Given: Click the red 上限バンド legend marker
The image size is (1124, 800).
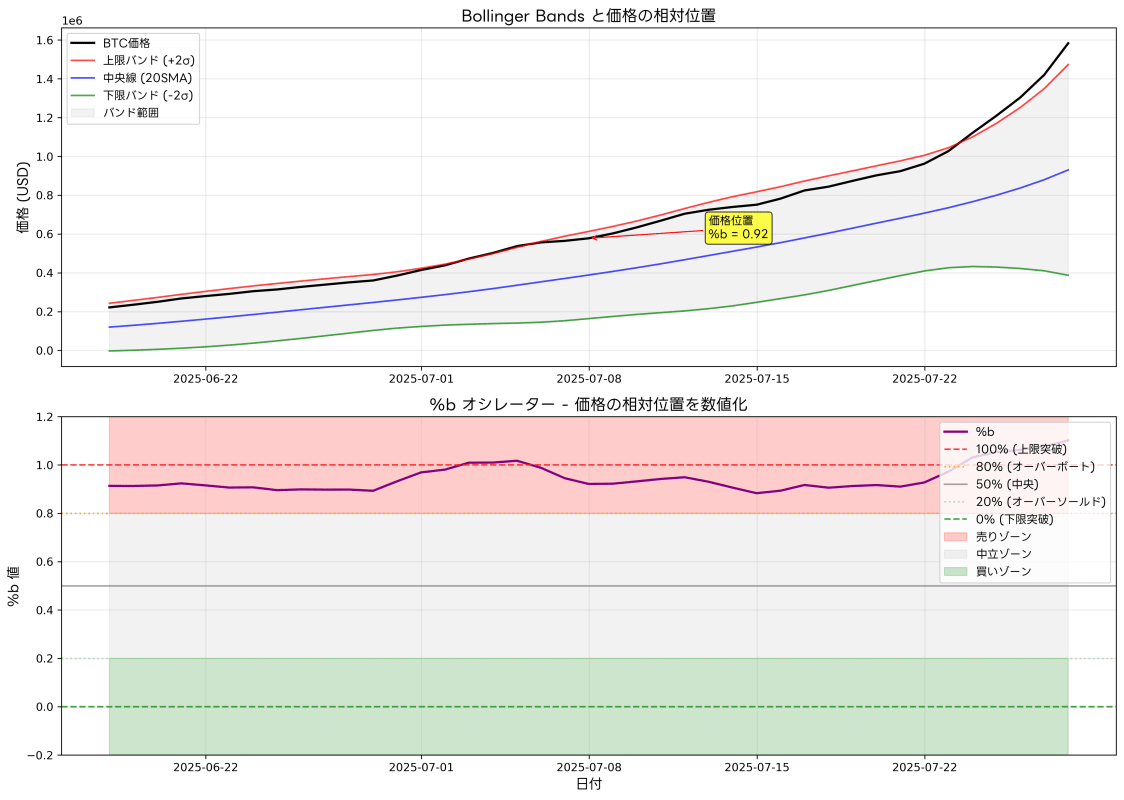Looking at the screenshot, I should pyautogui.click(x=82, y=60).
